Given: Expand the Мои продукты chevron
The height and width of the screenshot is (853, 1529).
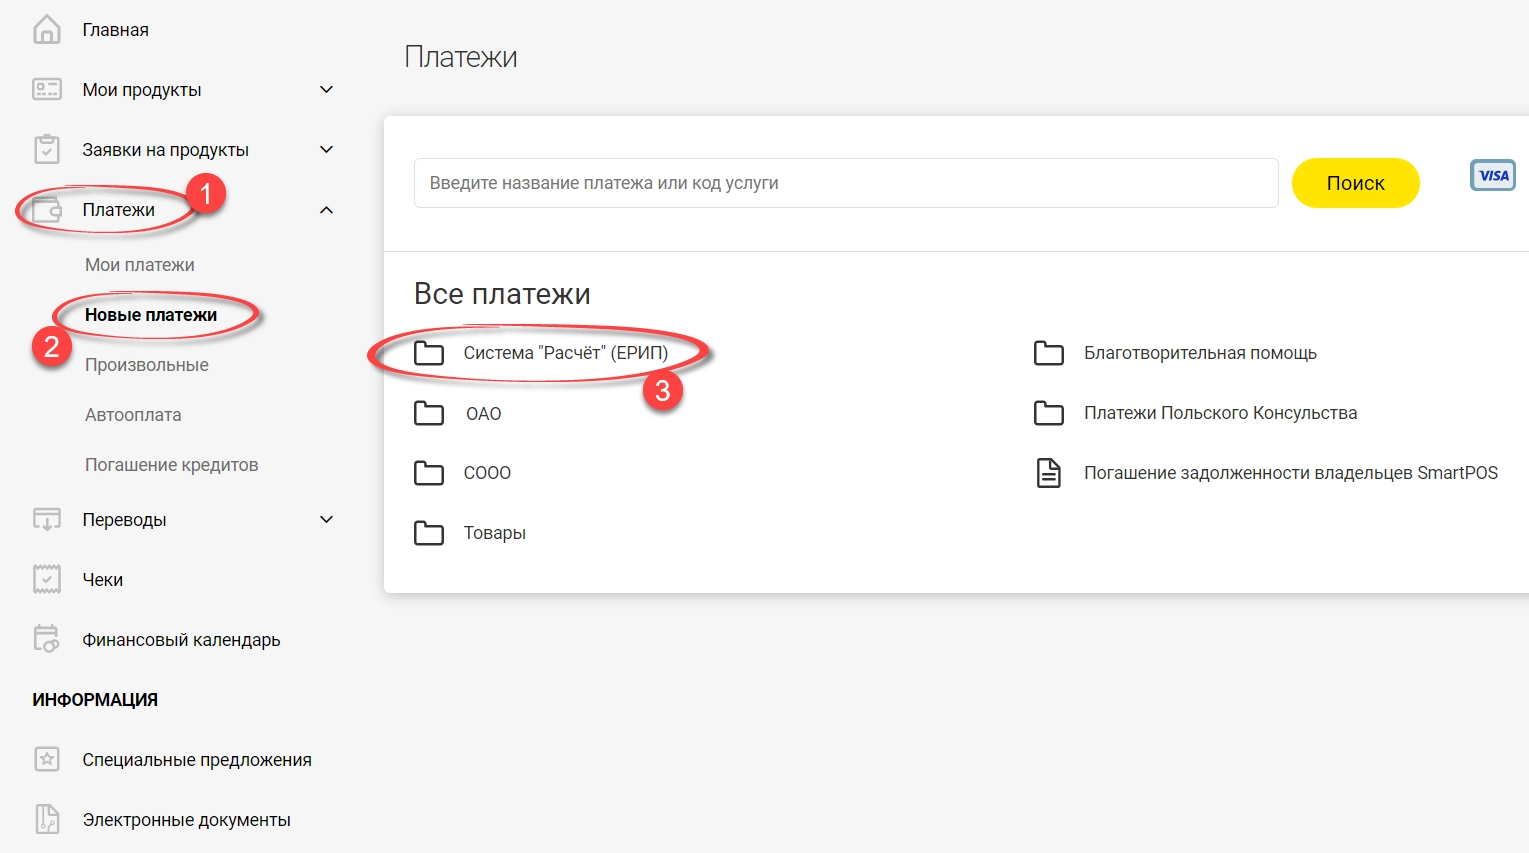Looking at the screenshot, I should click(x=326, y=90).
